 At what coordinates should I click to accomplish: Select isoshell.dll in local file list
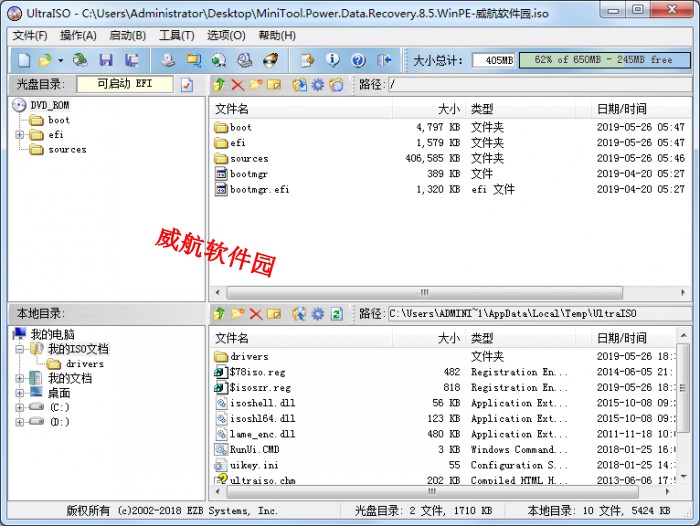pyautogui.click(x=262, y=403)
